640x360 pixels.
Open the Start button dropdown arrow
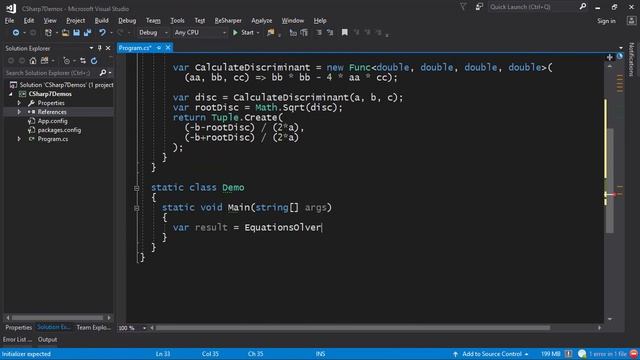click(x=258, y=33)
